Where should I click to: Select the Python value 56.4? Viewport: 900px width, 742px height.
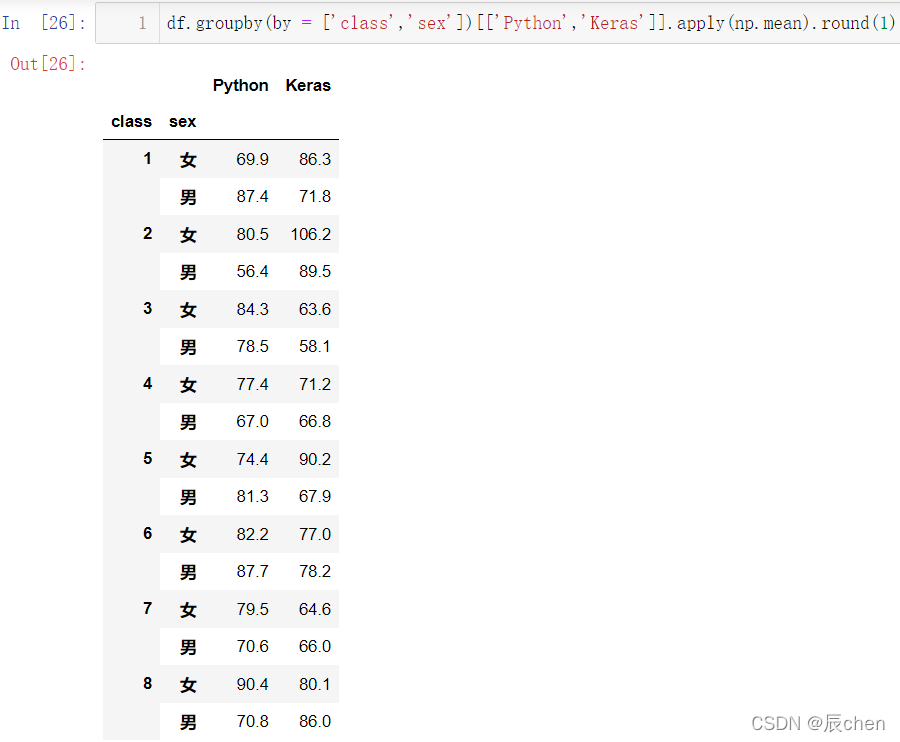pyautogui.click(x=253, y=271)
